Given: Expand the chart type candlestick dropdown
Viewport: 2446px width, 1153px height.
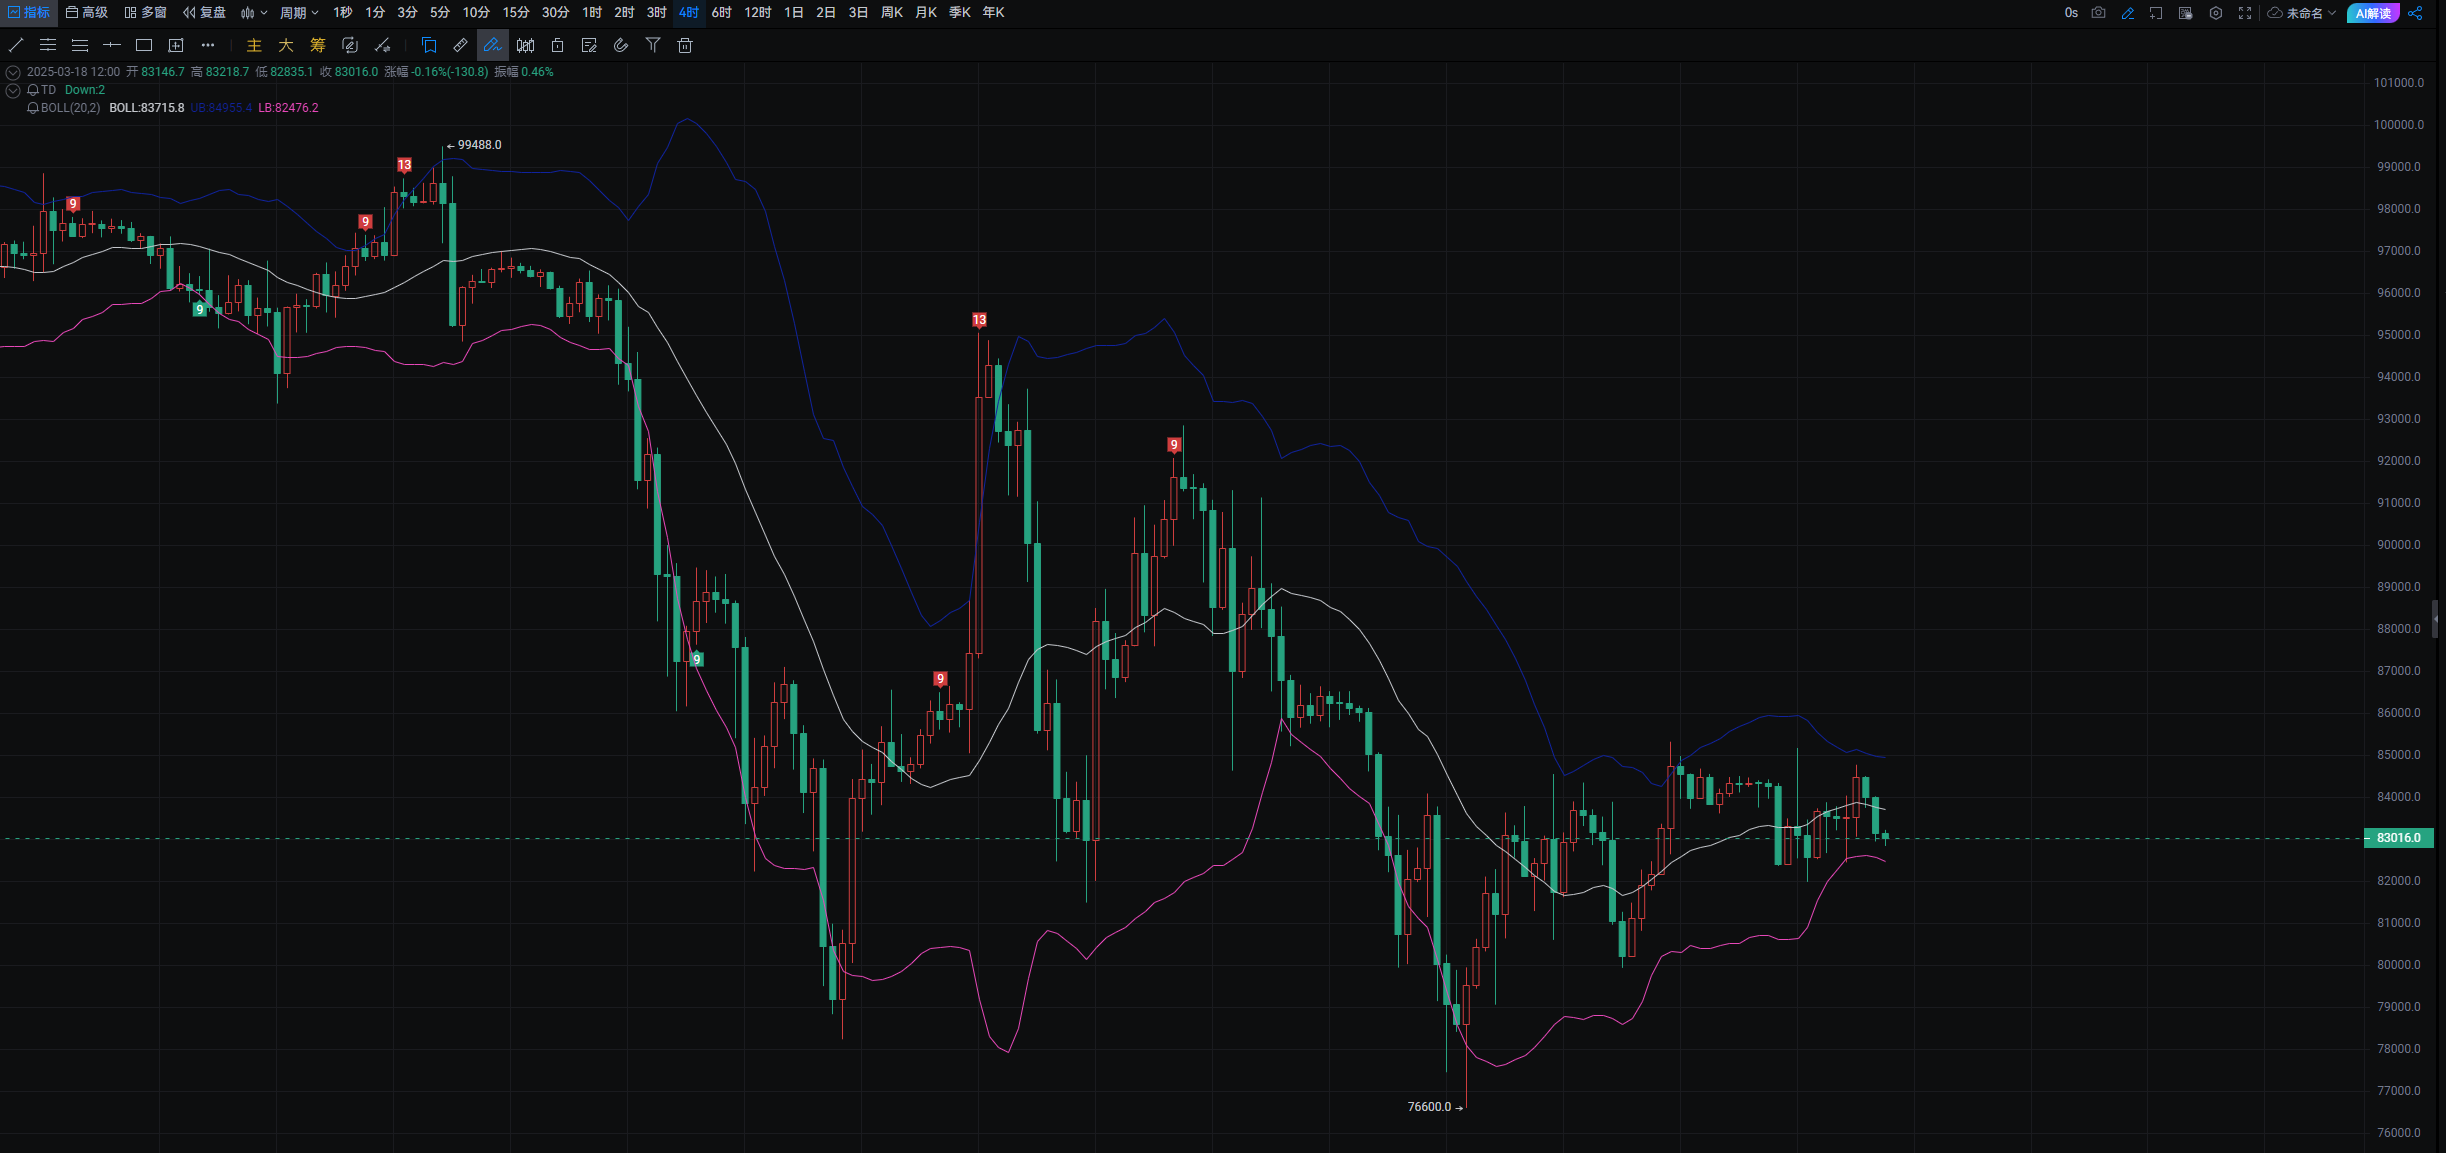Looking at the screenshot, I should tap(254, 13).
